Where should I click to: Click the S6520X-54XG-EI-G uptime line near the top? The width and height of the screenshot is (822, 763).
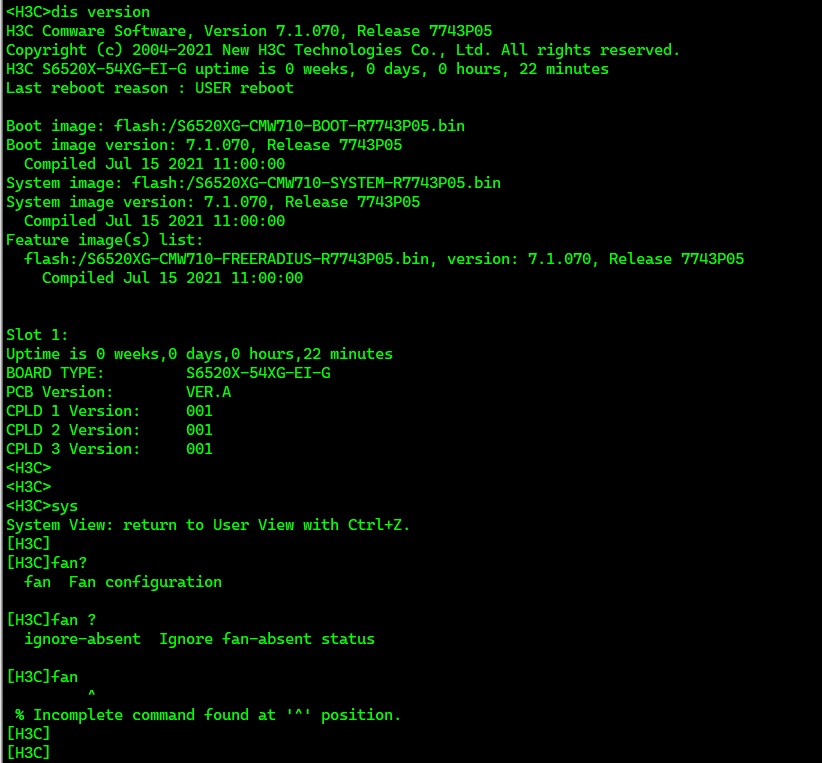306,69
